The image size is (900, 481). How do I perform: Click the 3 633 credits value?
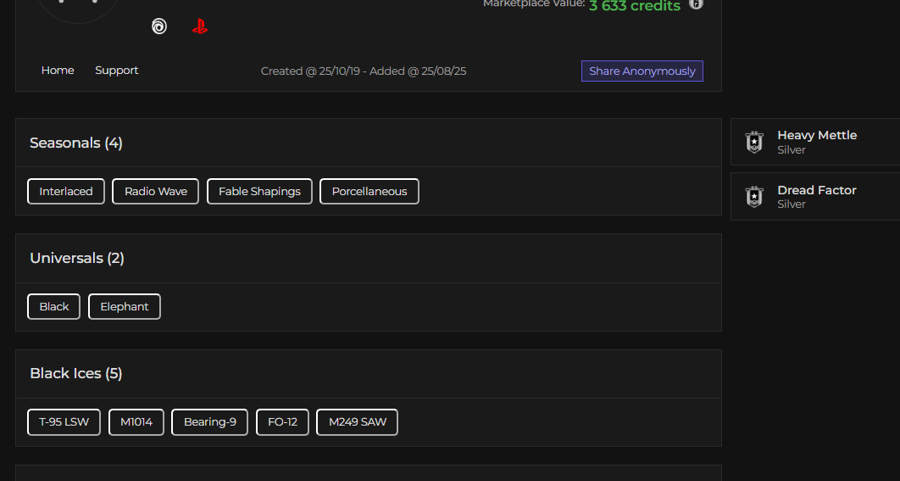click(634, 6)
